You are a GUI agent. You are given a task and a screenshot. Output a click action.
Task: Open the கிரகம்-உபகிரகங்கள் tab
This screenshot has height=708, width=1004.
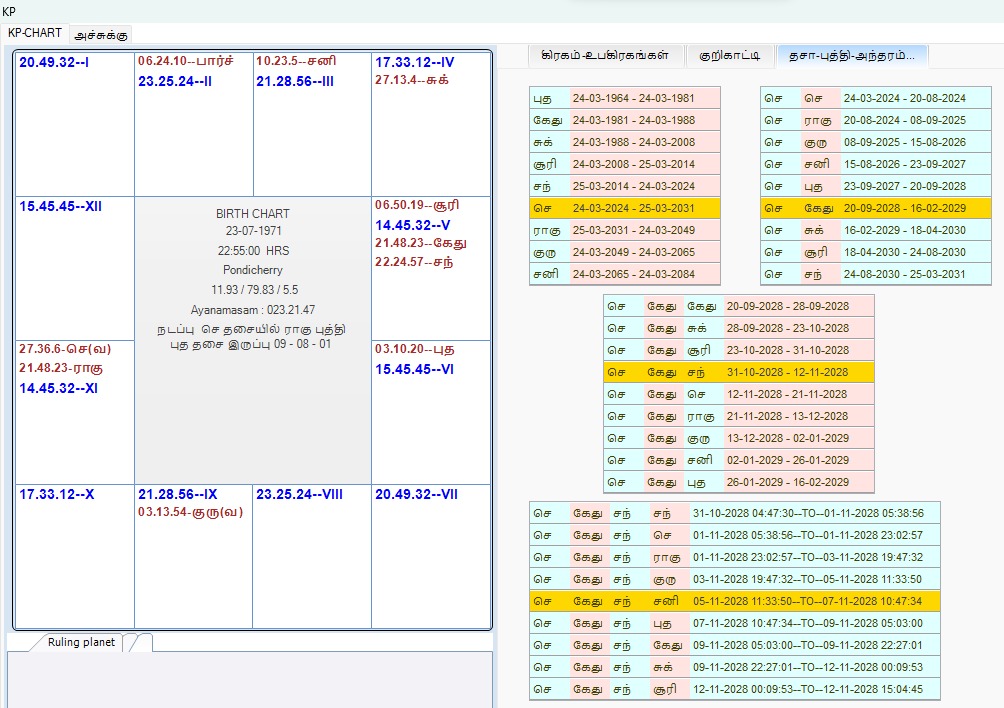click(x=605, y=56)
